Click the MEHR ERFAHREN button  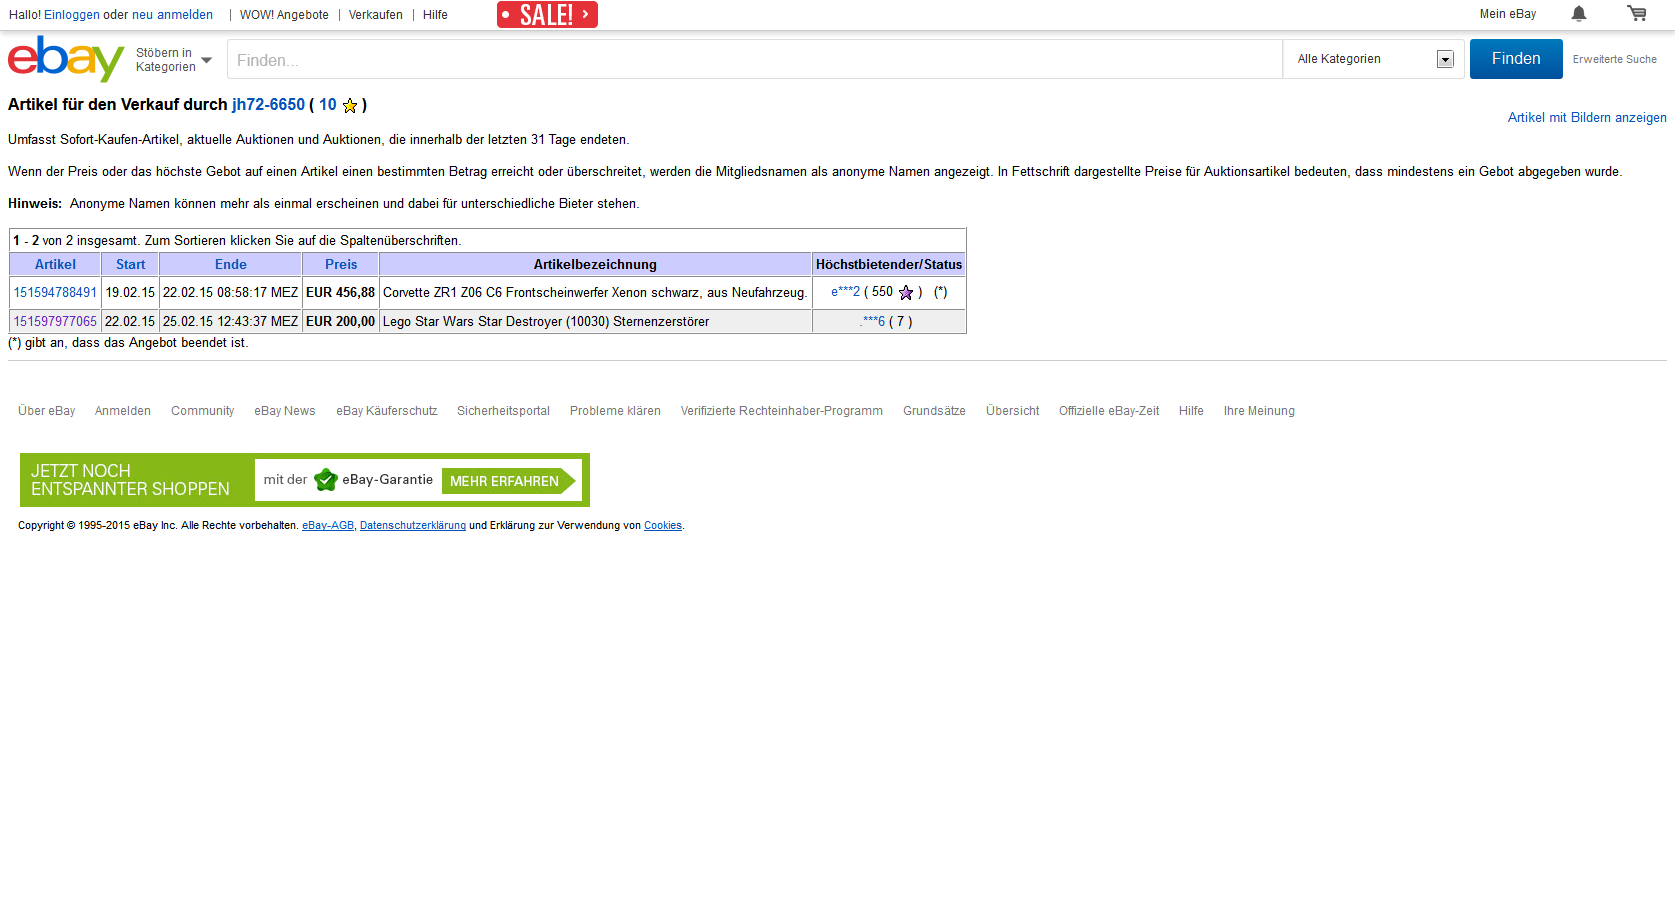(508, 481)
